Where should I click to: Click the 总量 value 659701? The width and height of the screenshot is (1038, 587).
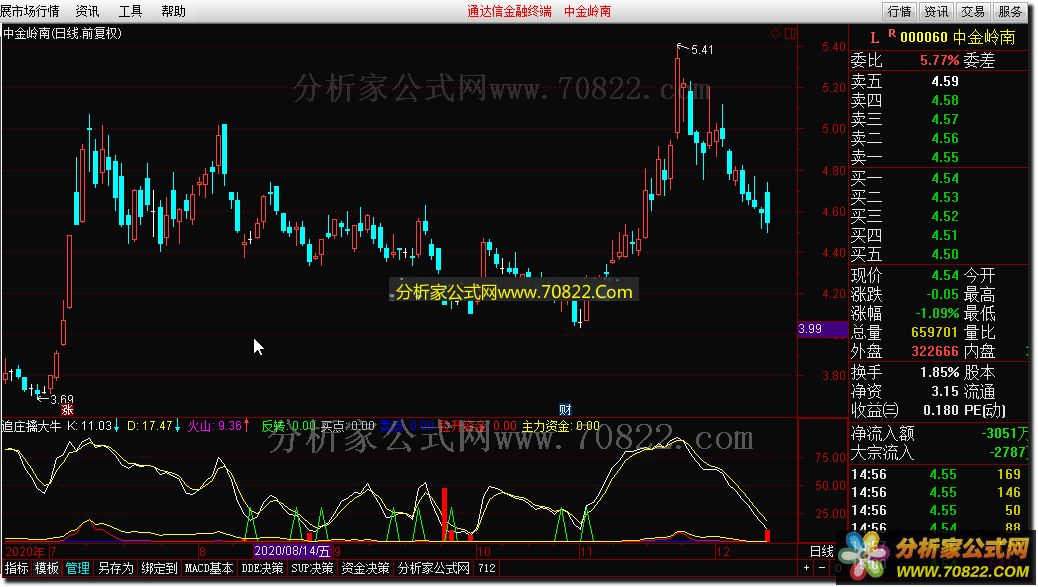(x=934, y=332)
